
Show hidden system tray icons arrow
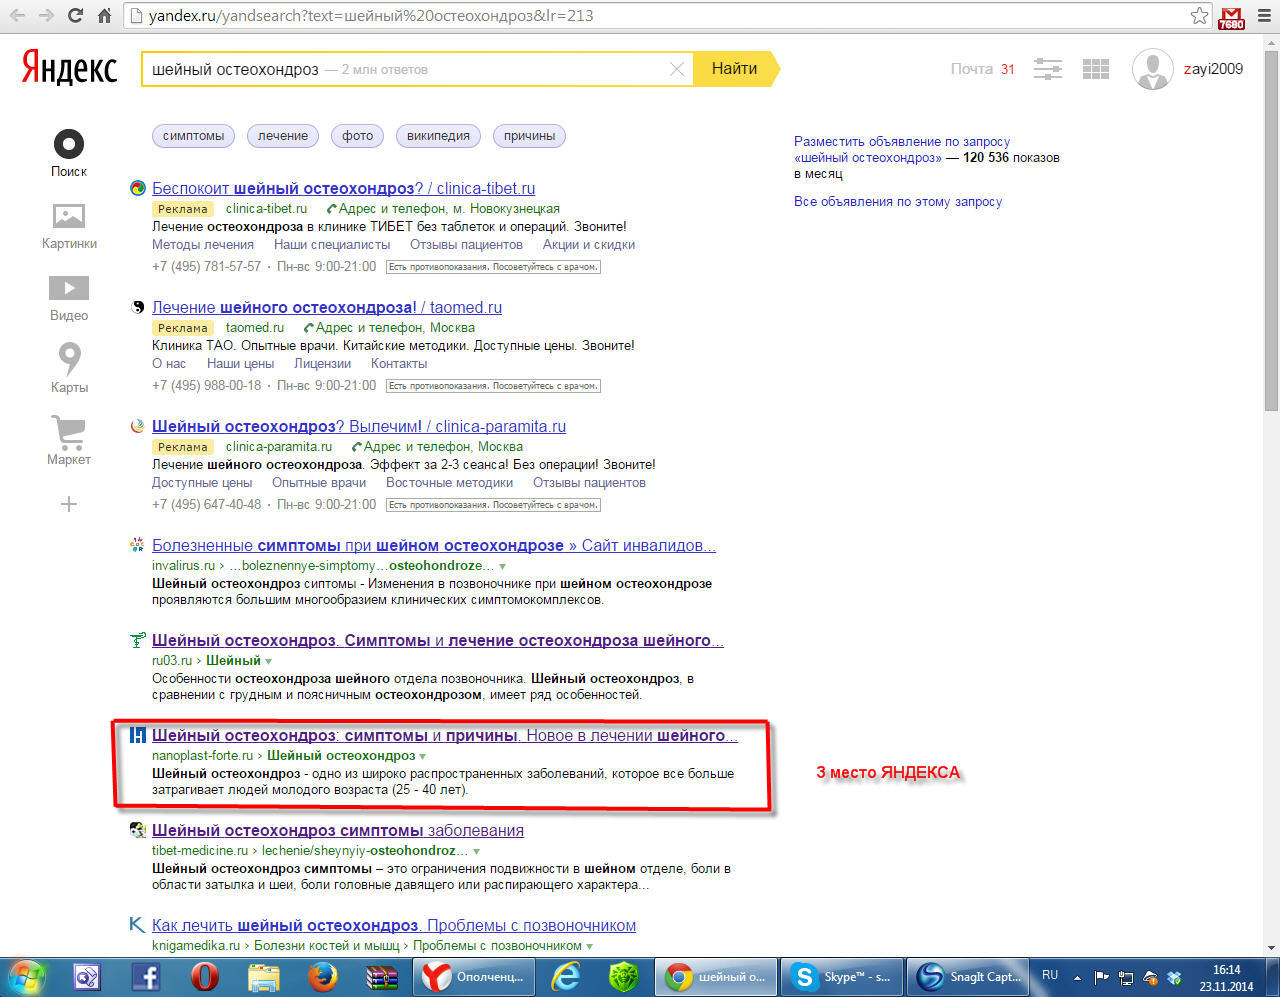1077,977
